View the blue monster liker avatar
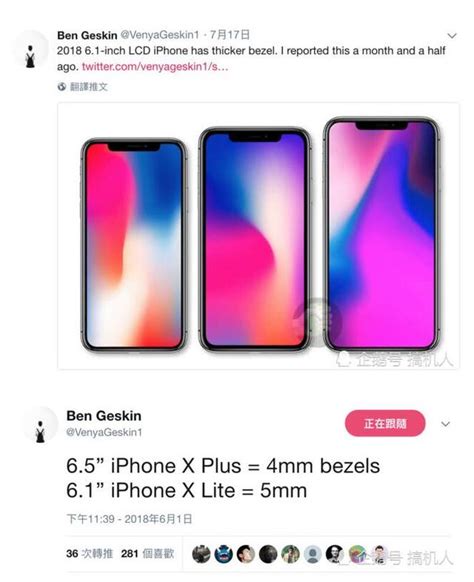Screen dimensions: 474x582 [223, 554]
